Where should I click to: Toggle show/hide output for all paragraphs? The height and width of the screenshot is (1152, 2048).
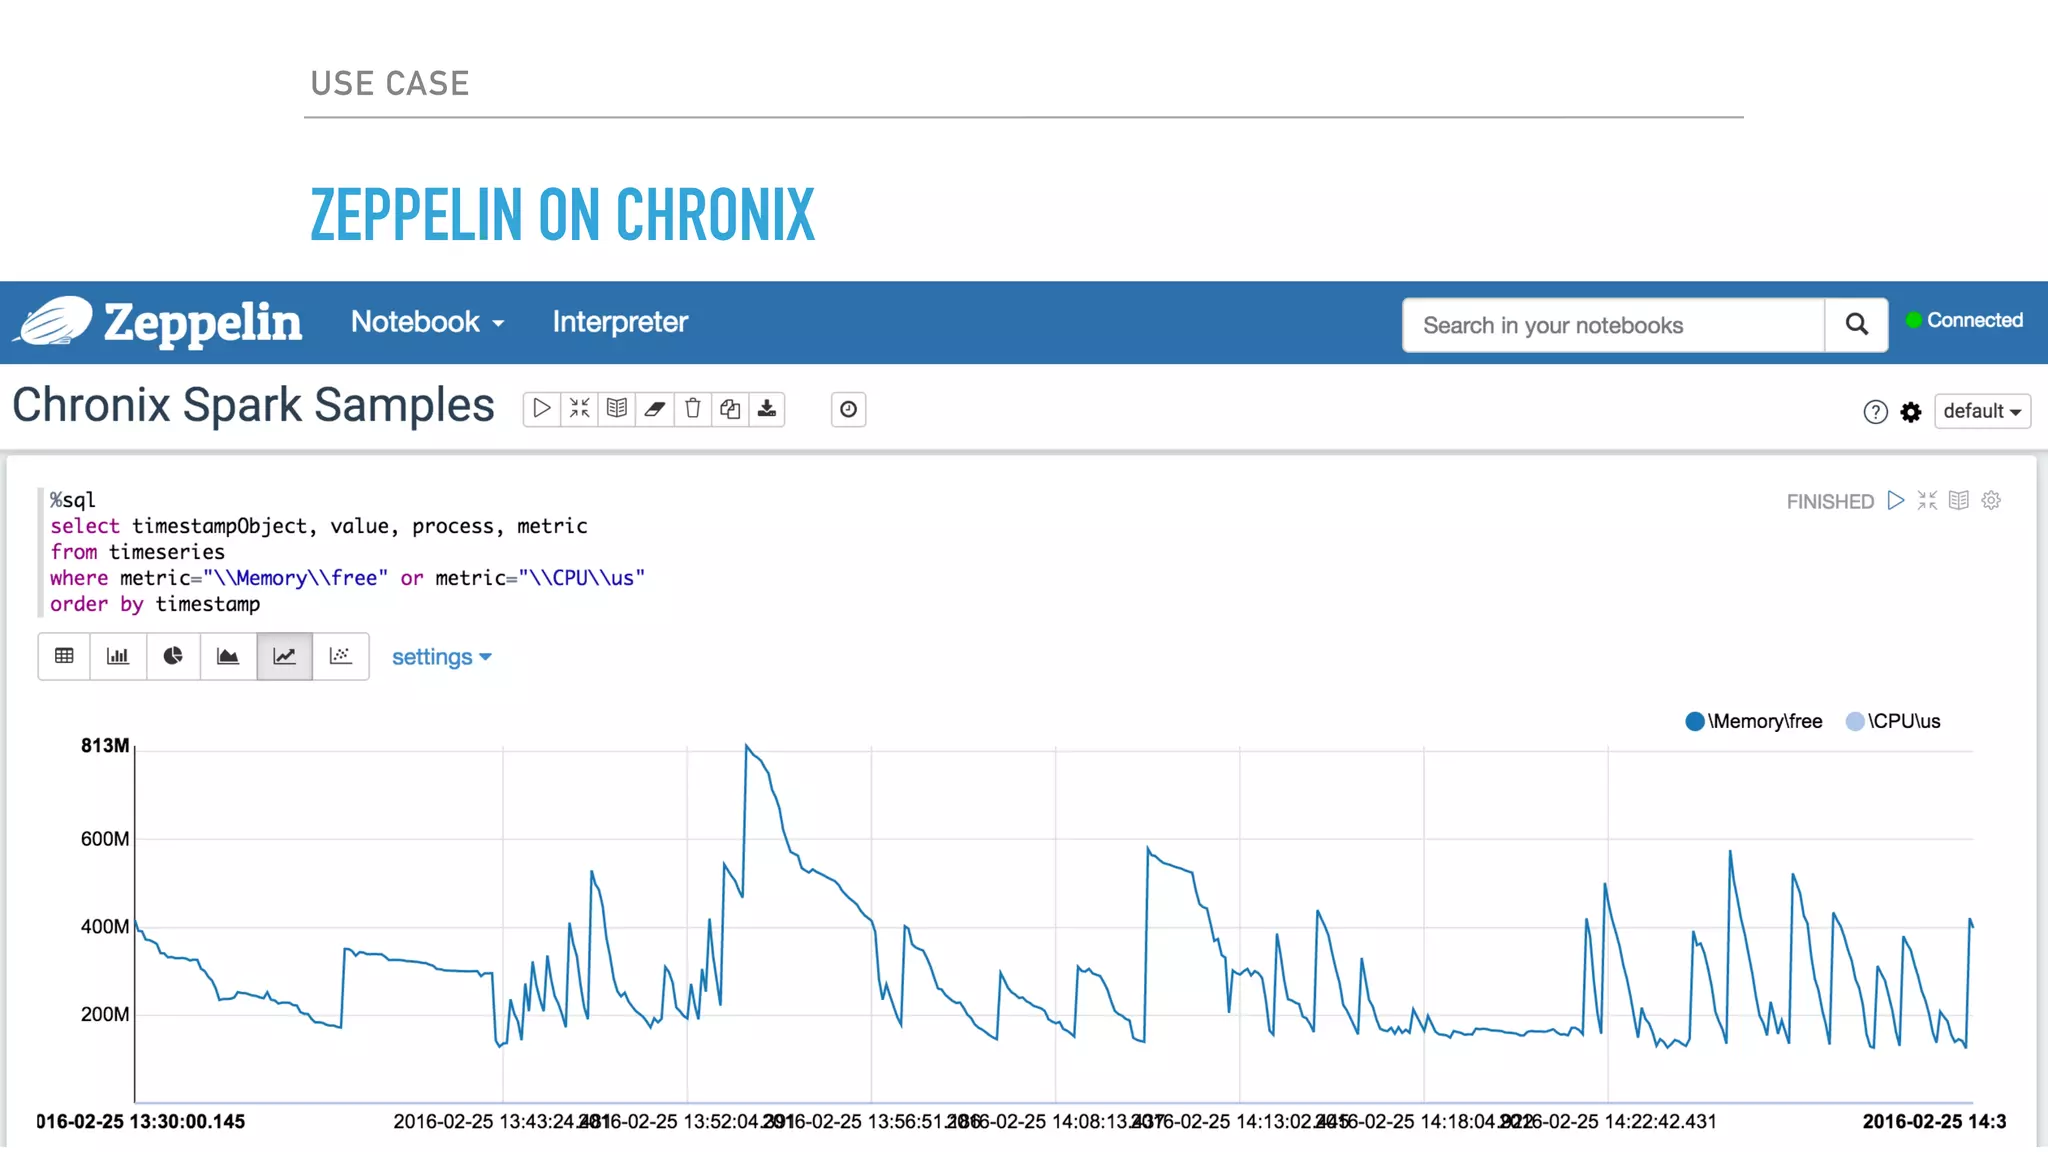pyautogui.click(x=617, y=409)
